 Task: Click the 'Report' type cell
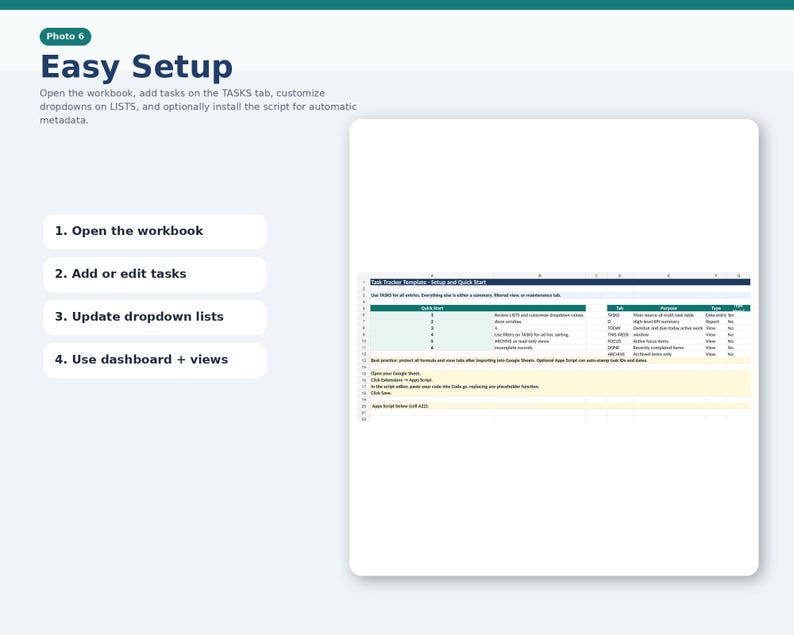point(716,322)
